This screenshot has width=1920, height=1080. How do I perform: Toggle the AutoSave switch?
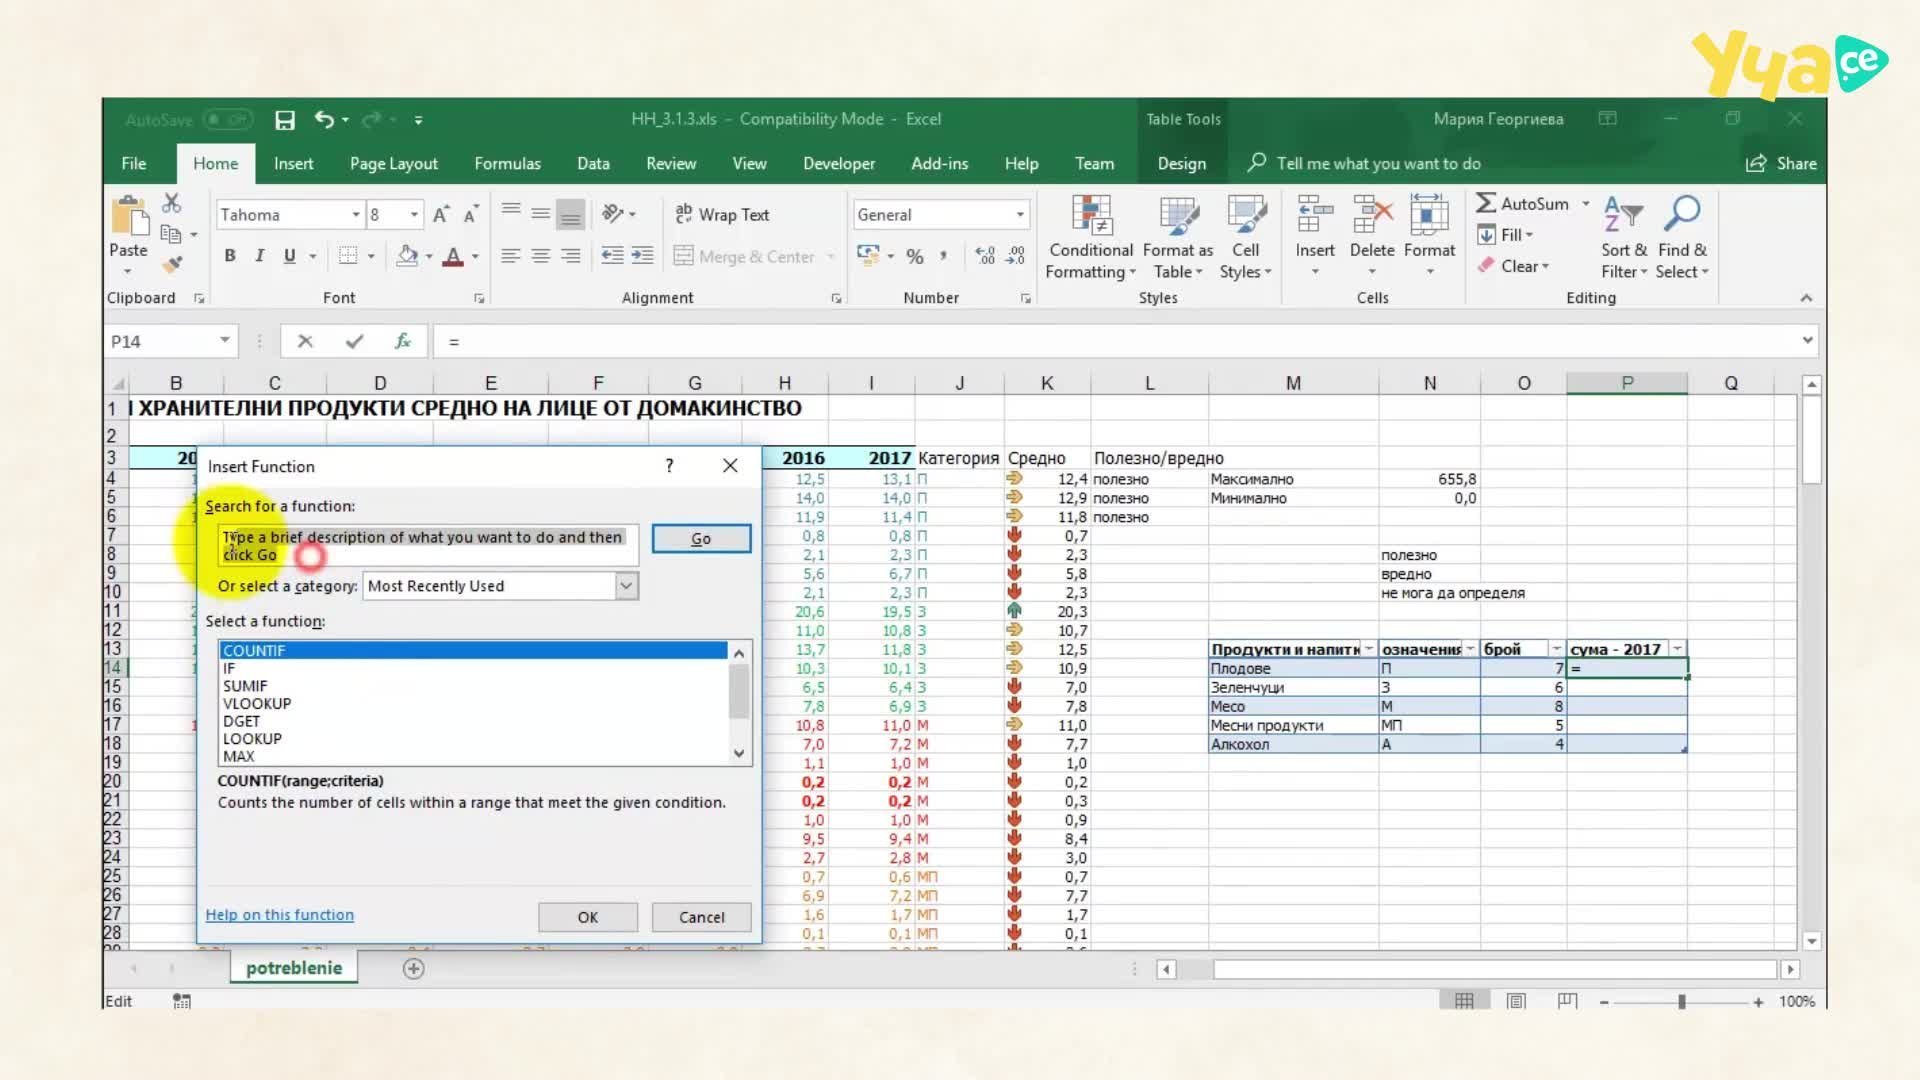coord(228,120)
